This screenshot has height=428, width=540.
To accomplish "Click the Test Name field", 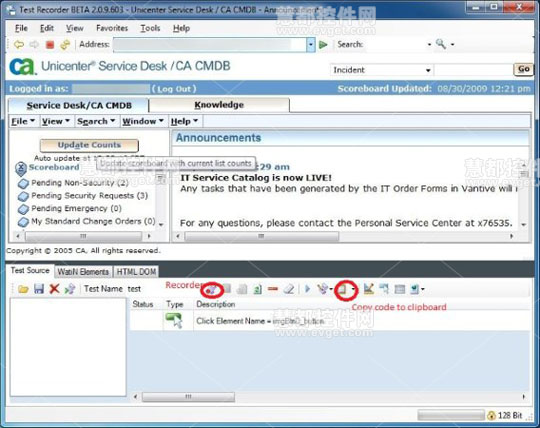I will (134, 289).
